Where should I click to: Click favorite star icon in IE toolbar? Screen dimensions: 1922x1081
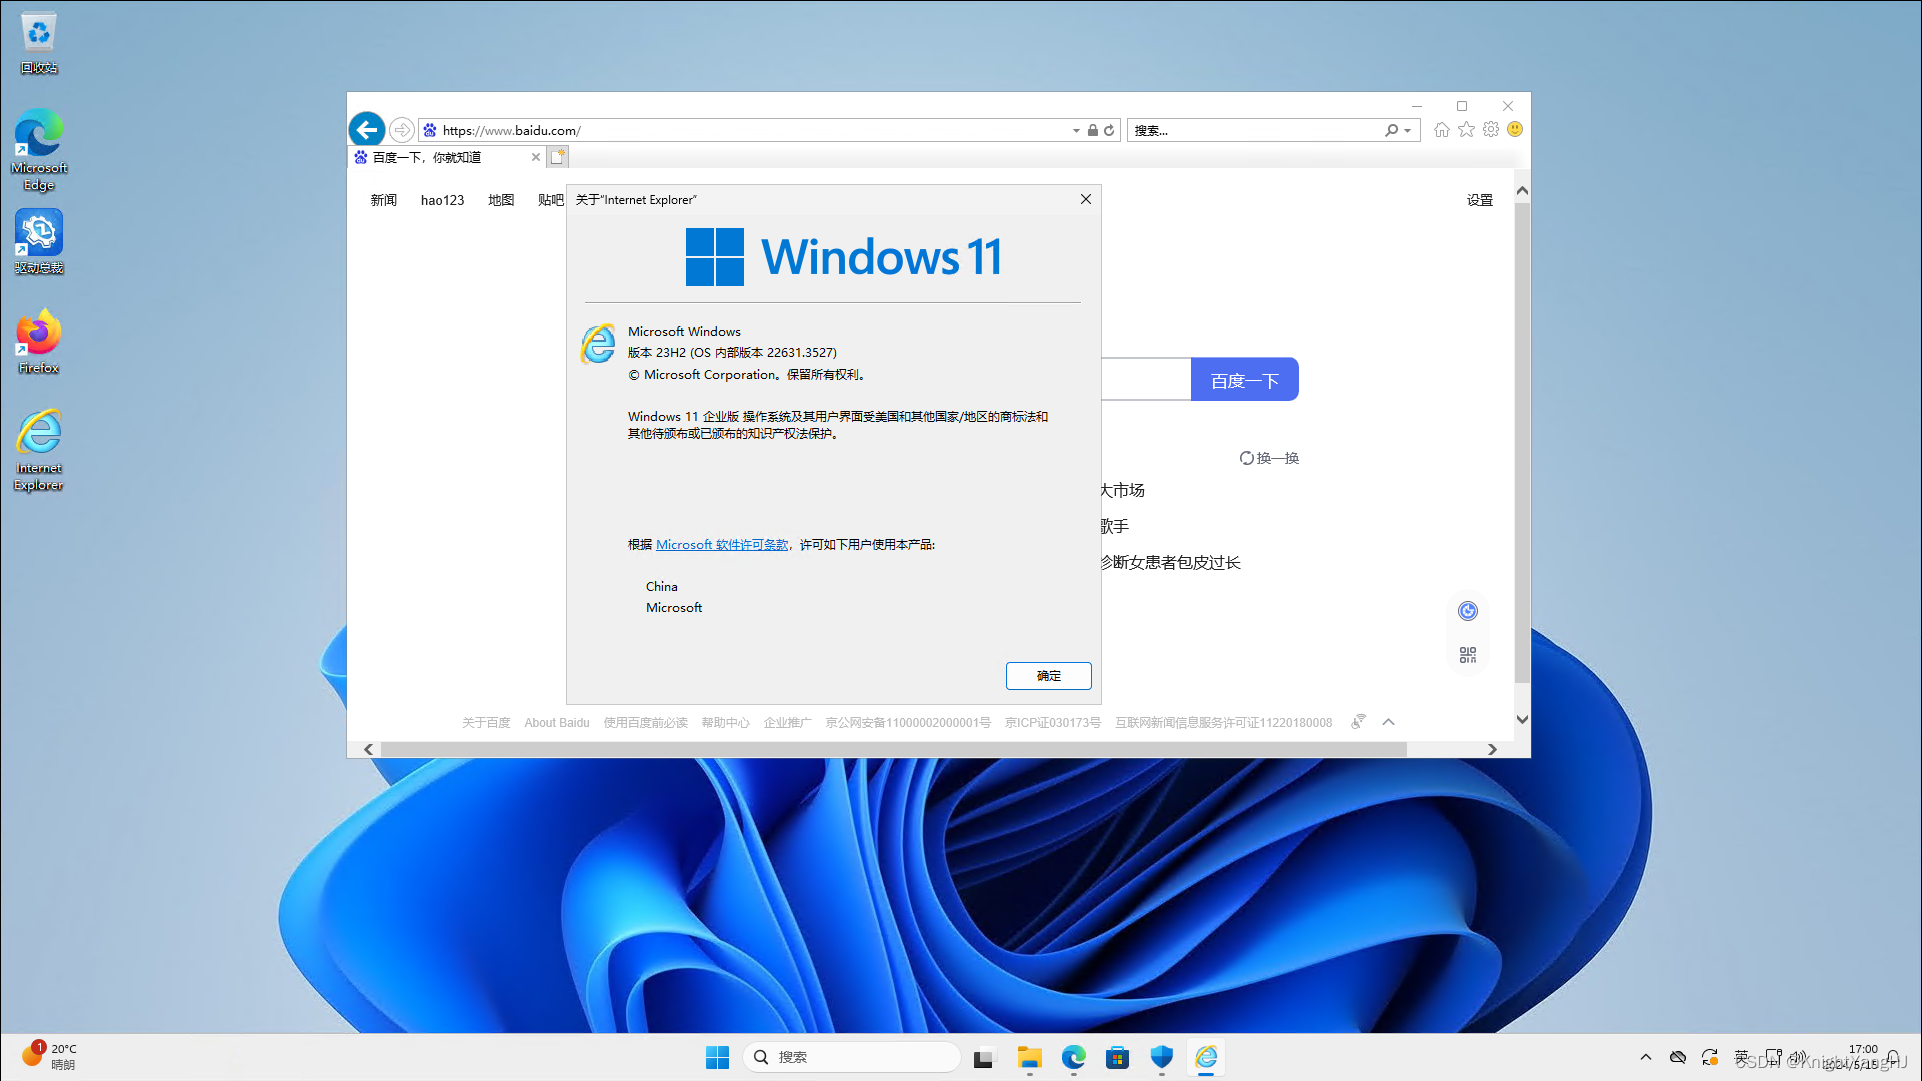[1467, 129]
